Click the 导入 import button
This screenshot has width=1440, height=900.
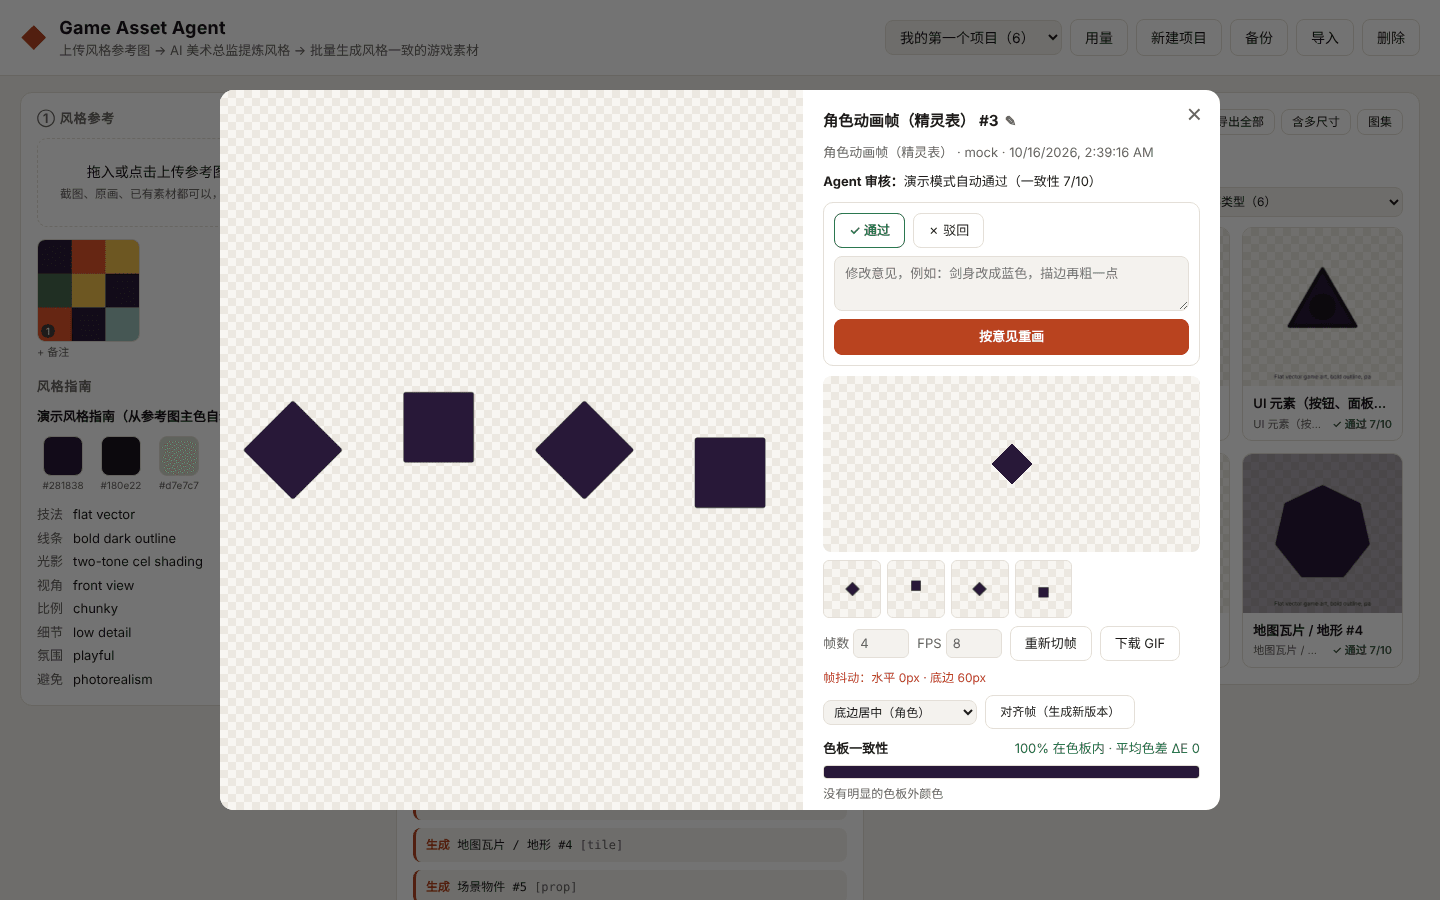[x=1325, y=38]
